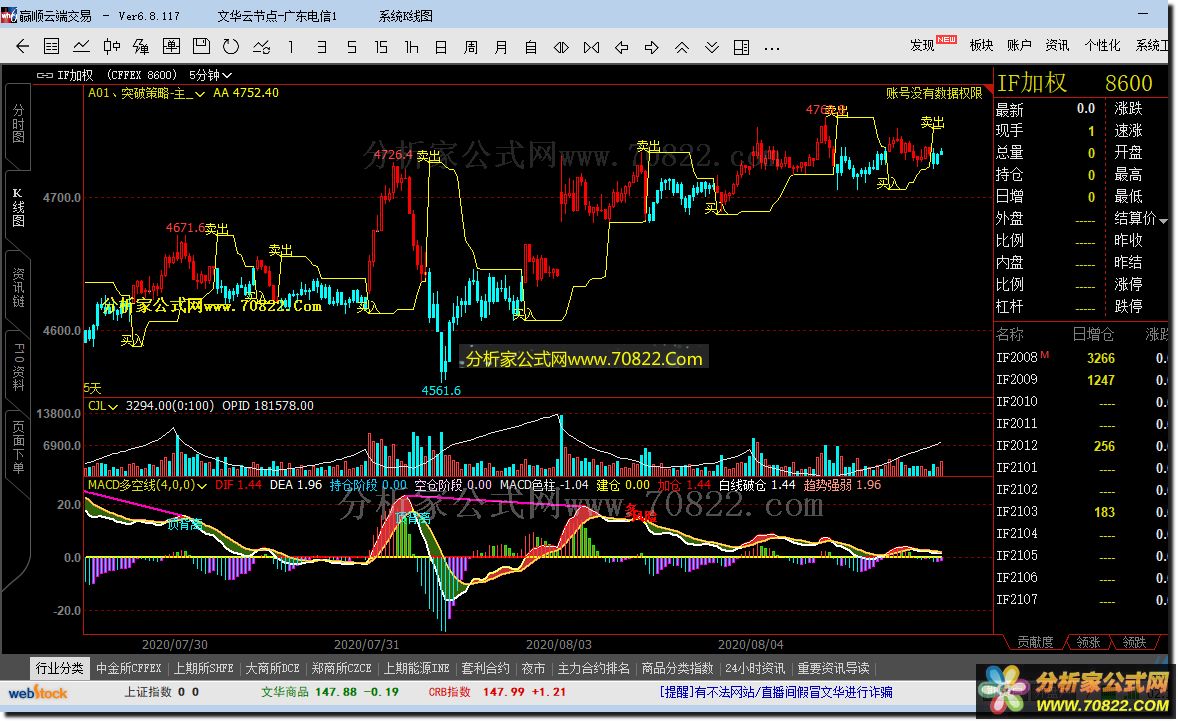Select the 上期能源INE bottom tab
Viewport: 1178px width, 721px height.
pyautogui.click(x=417, y=668)
